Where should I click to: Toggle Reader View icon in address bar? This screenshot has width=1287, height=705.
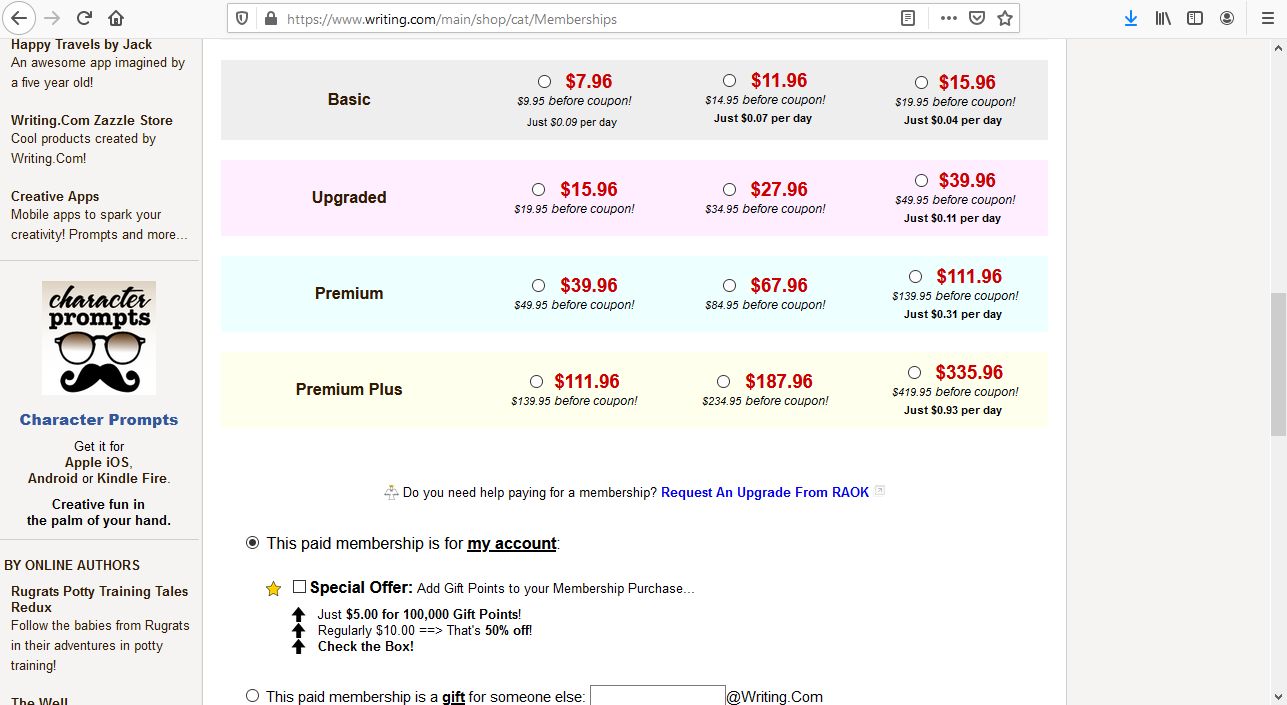(908, 18)
